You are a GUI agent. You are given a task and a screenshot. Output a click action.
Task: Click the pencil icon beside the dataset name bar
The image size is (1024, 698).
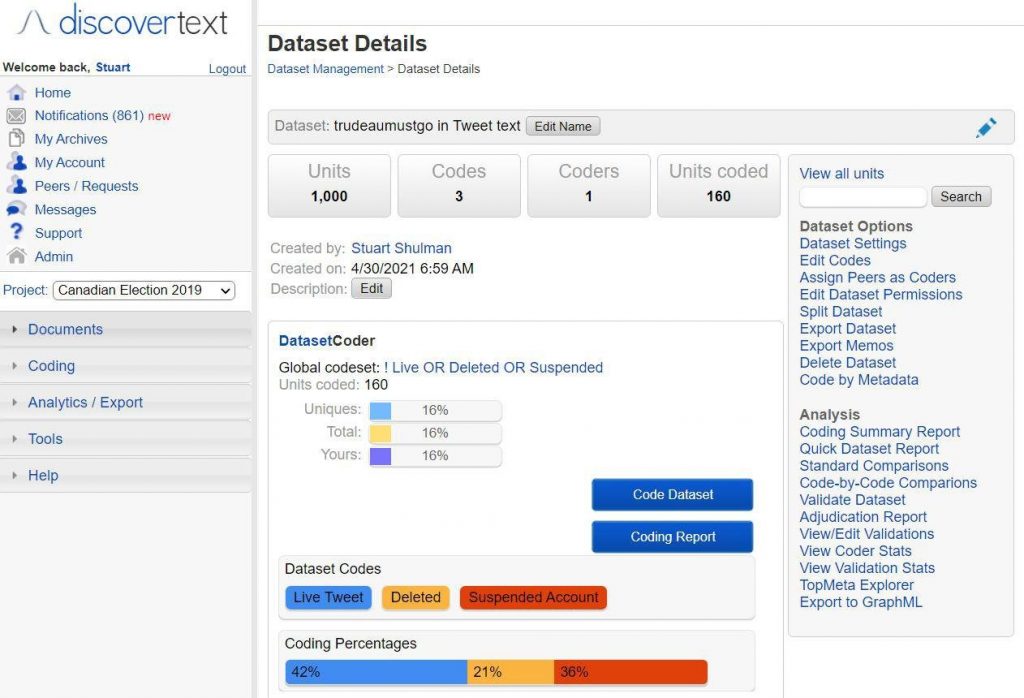[x=986, y=127]
